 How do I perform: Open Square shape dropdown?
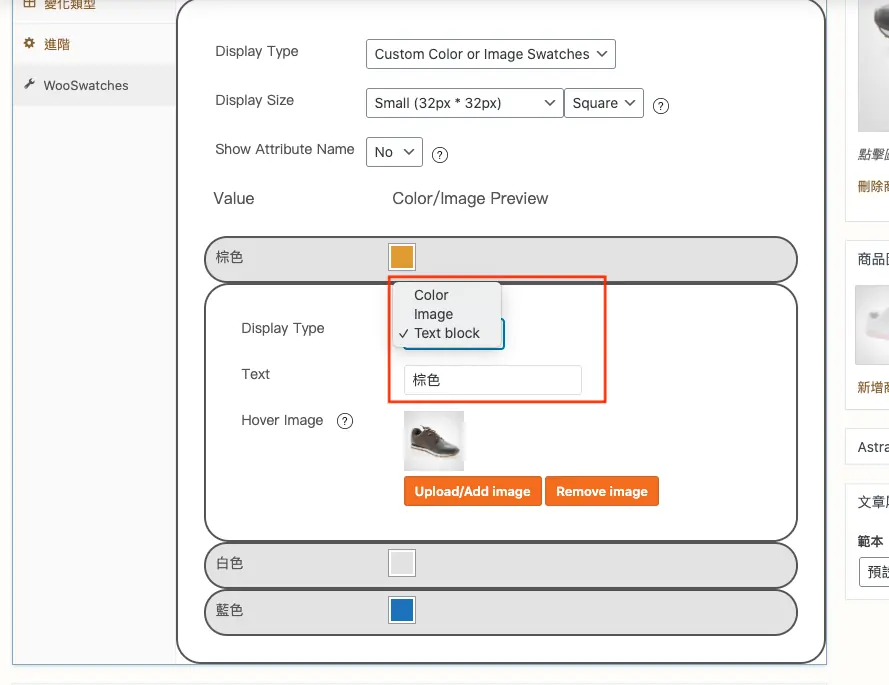pyautogui.click(x=604, y=103)
